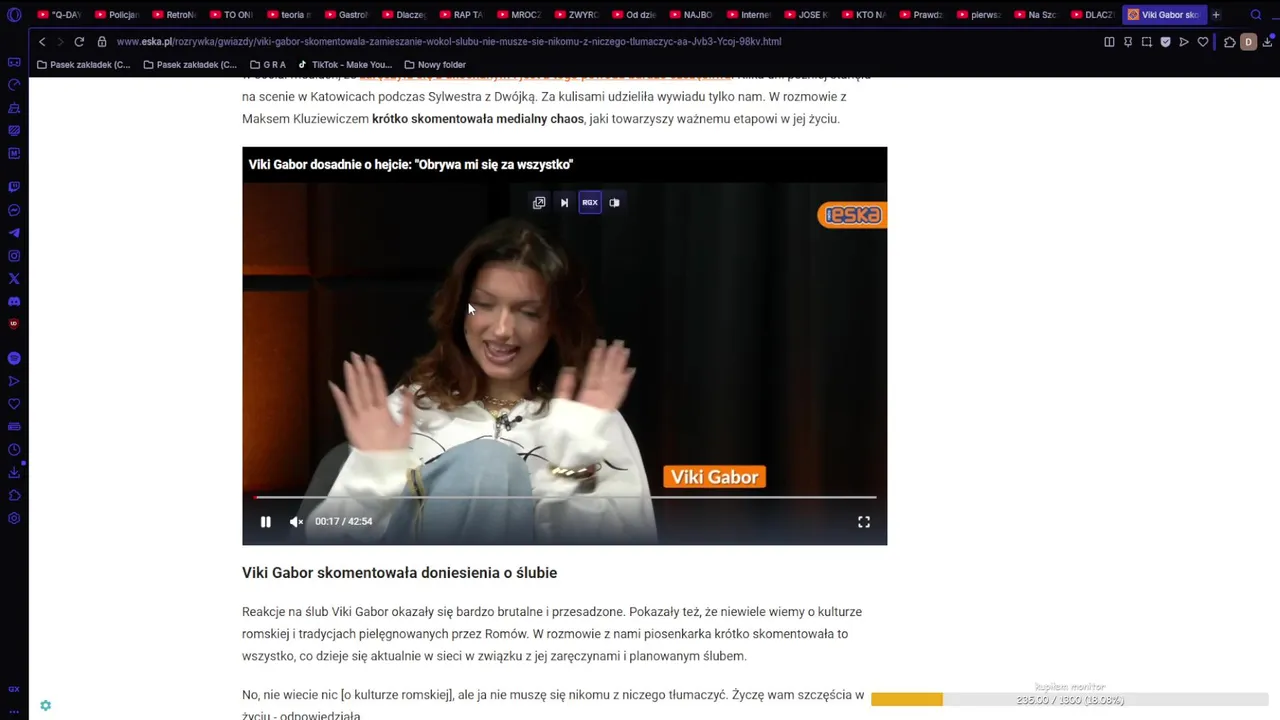Open Twitch in the sidebar

[14, 187]
